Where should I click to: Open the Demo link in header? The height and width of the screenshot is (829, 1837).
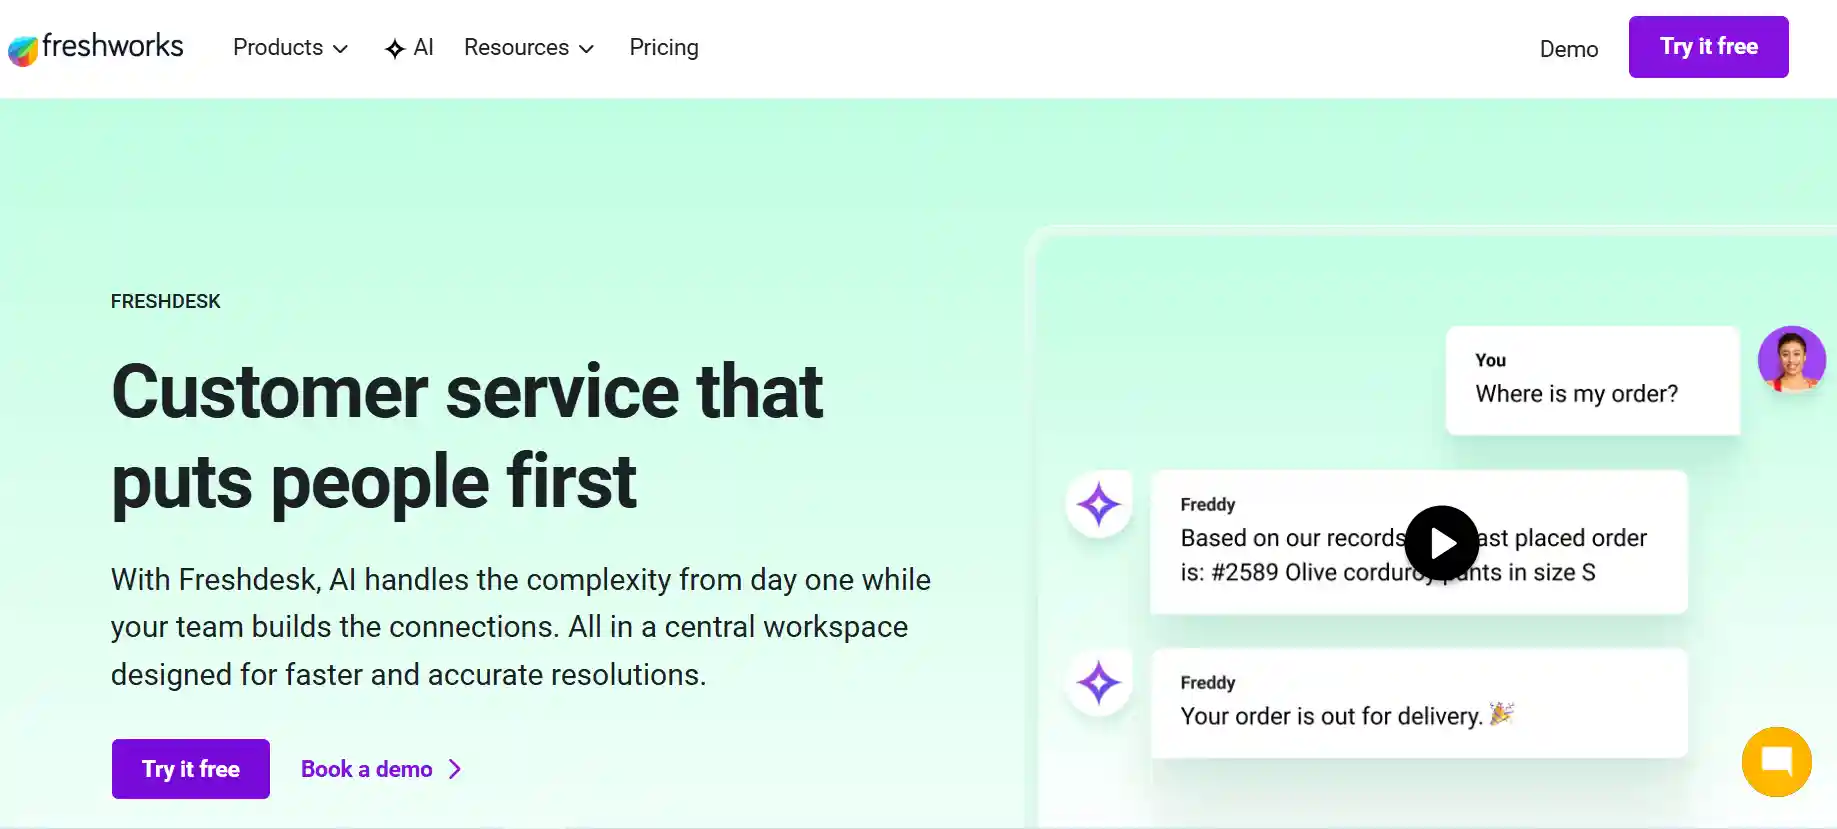[1569, 49]
